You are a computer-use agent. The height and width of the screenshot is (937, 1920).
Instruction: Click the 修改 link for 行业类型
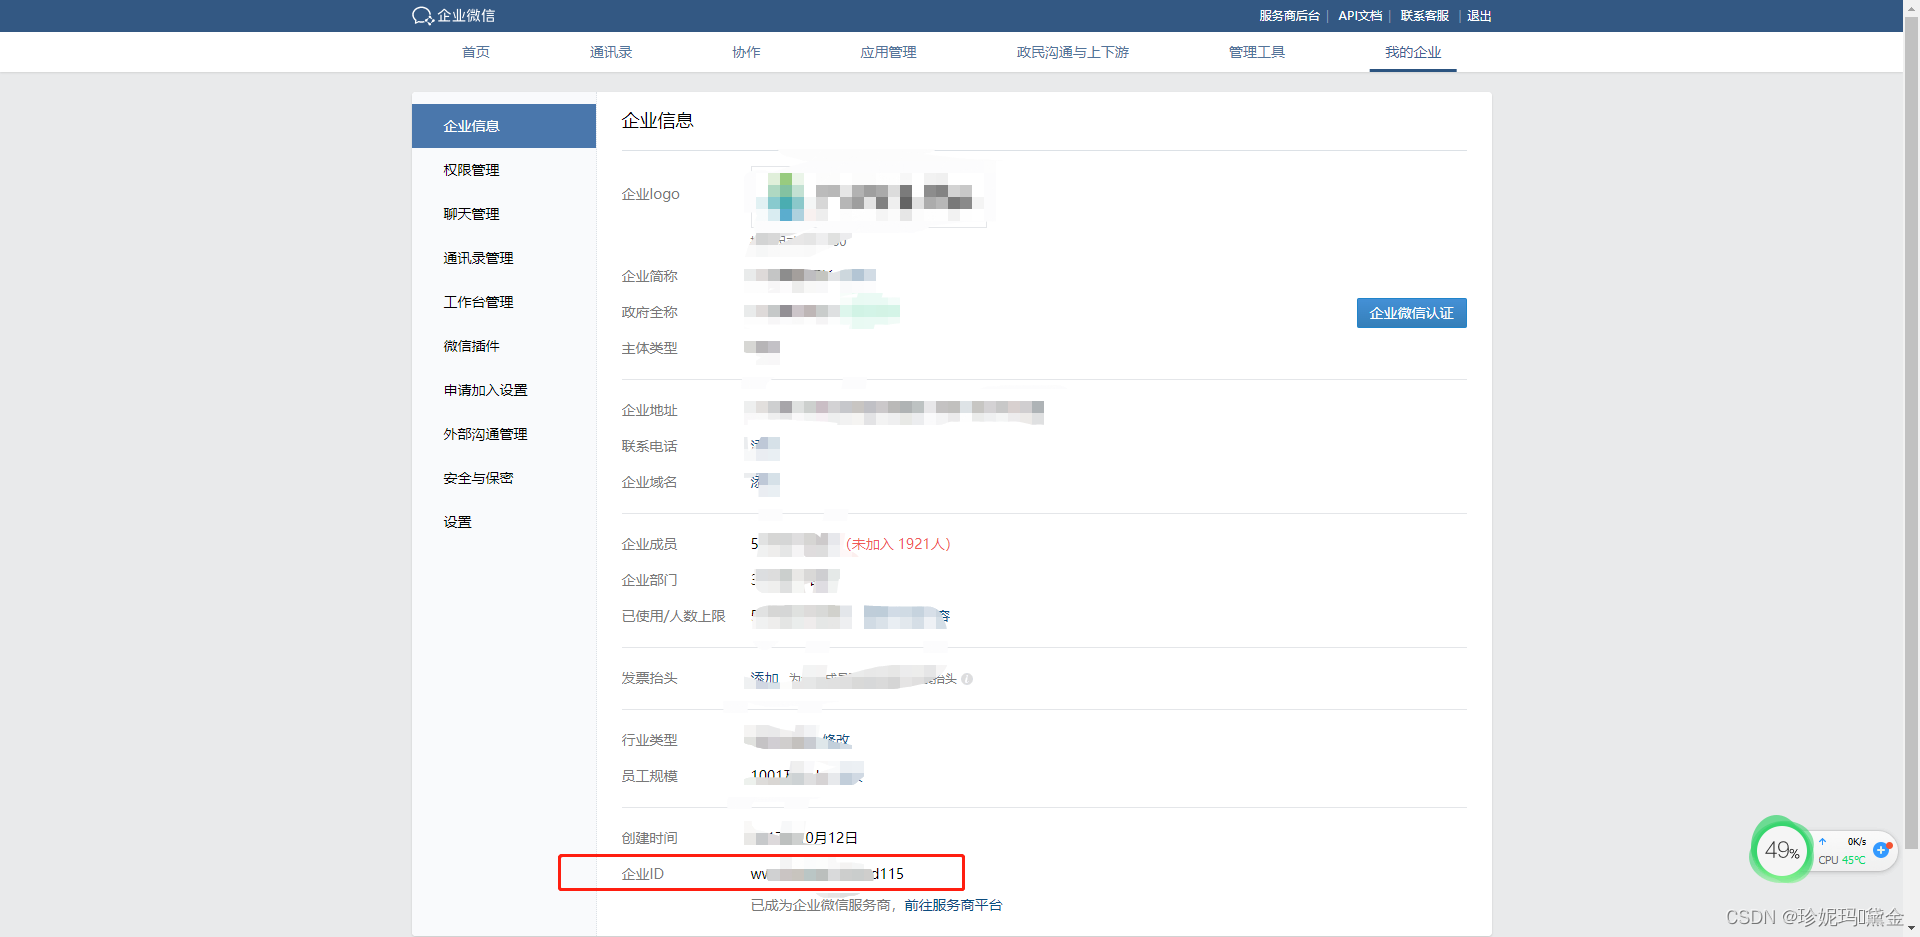click(836, 740)
